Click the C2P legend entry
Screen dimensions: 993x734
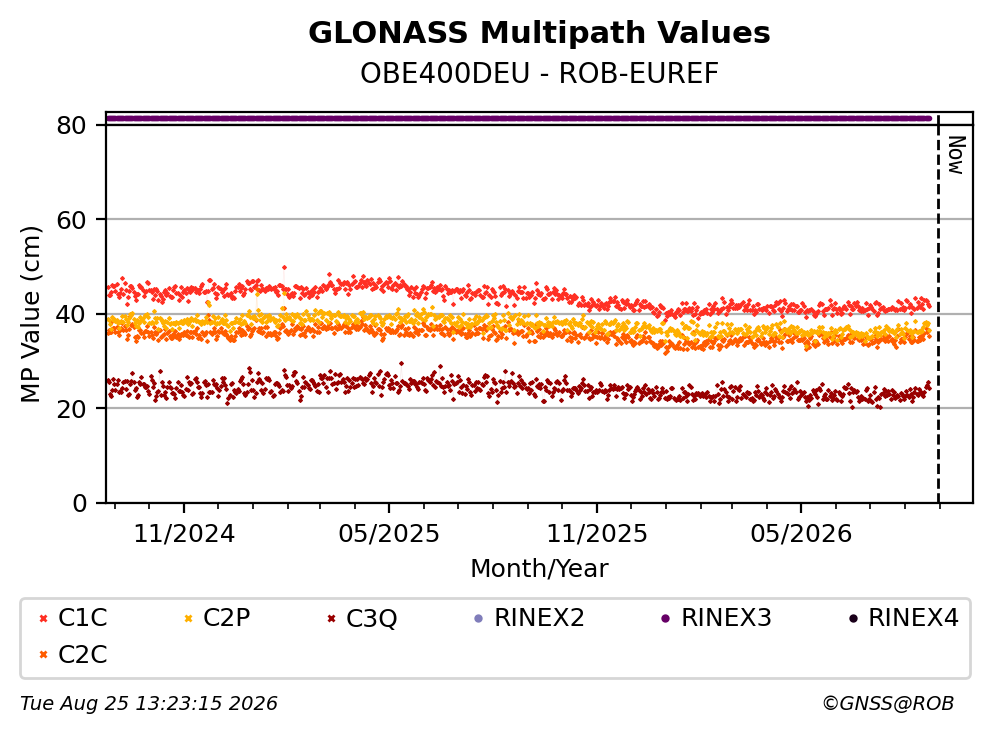[217, 617]
